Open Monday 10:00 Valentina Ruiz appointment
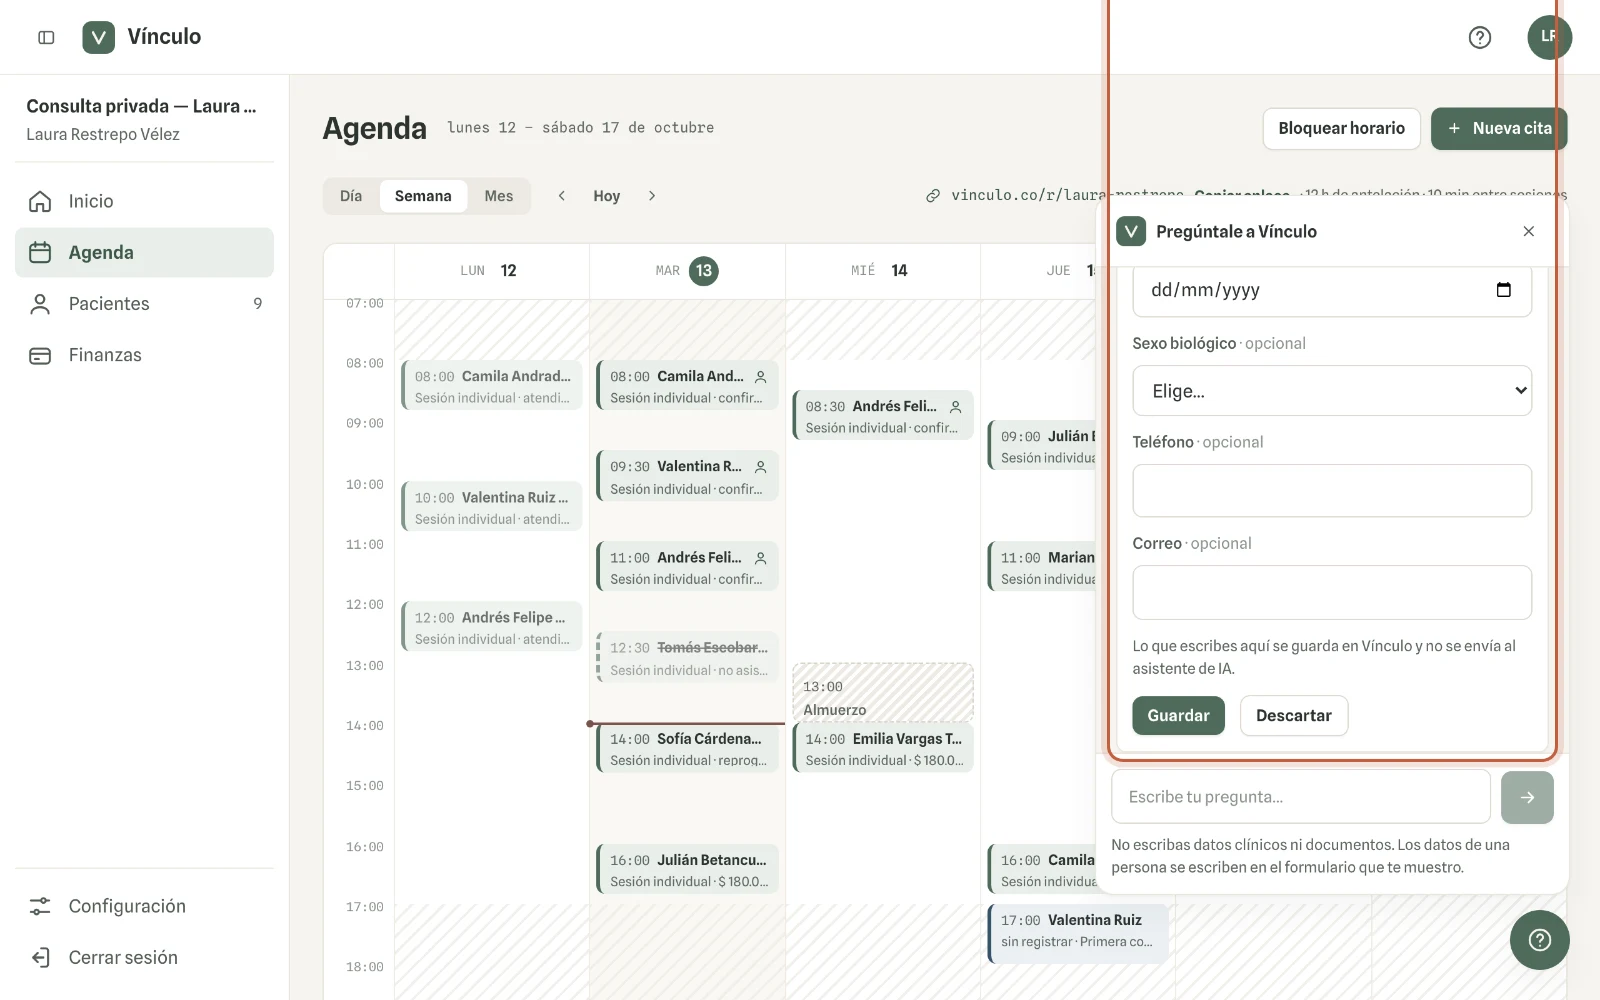This screenshot has width=1600, height=1000. (492, 507)
